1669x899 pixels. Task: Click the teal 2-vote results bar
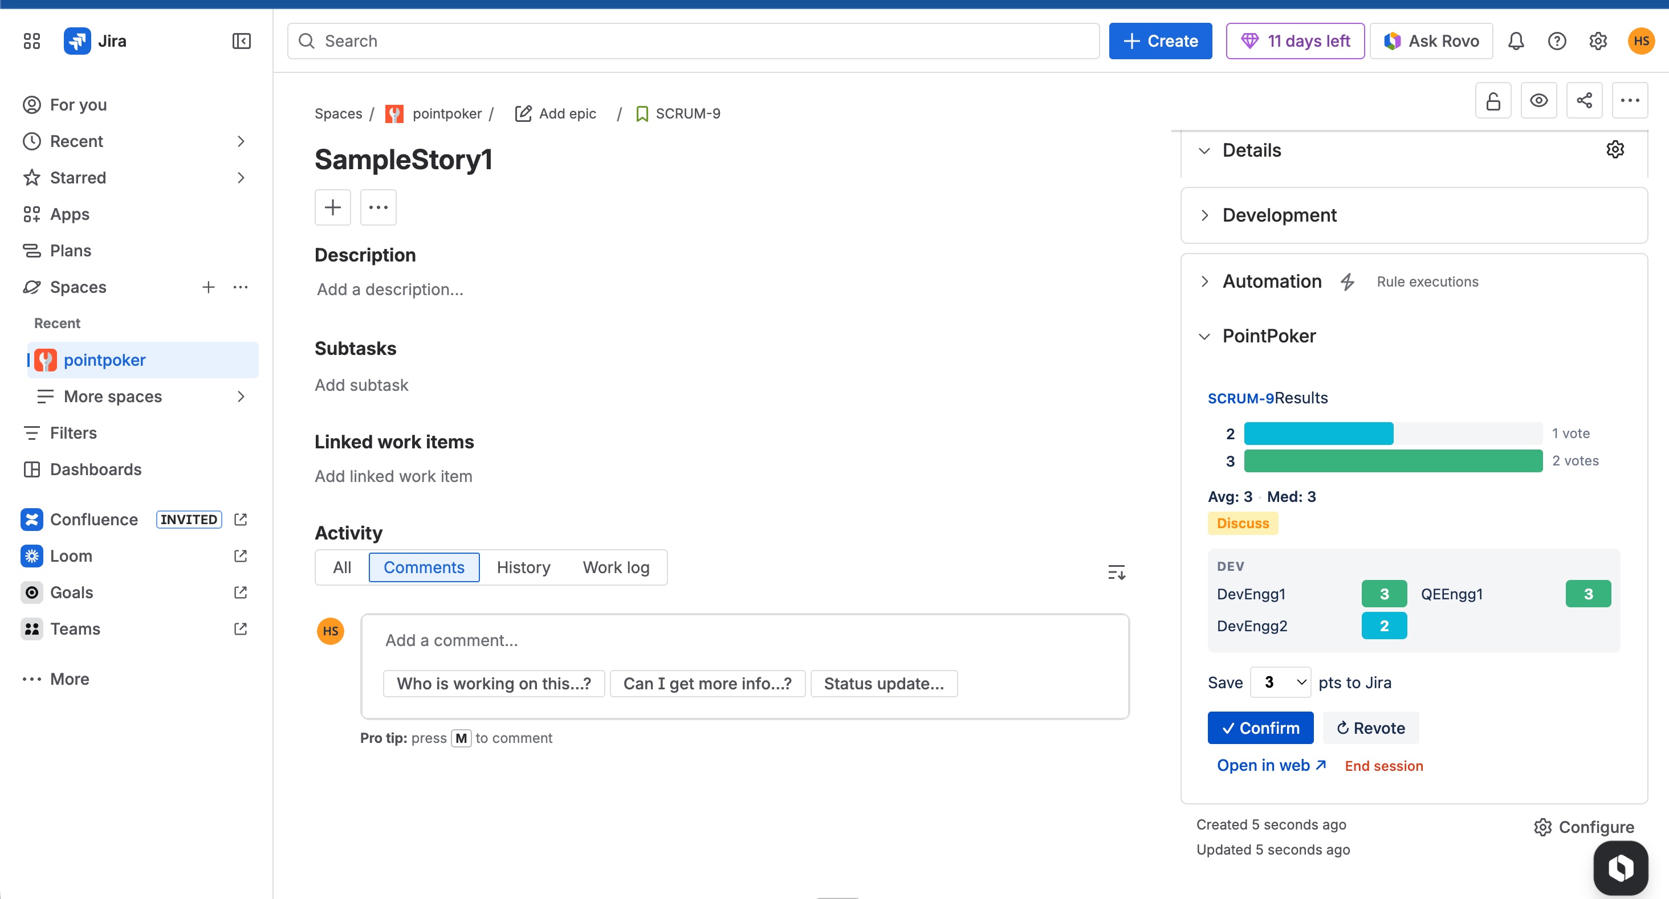(1318, 433)
